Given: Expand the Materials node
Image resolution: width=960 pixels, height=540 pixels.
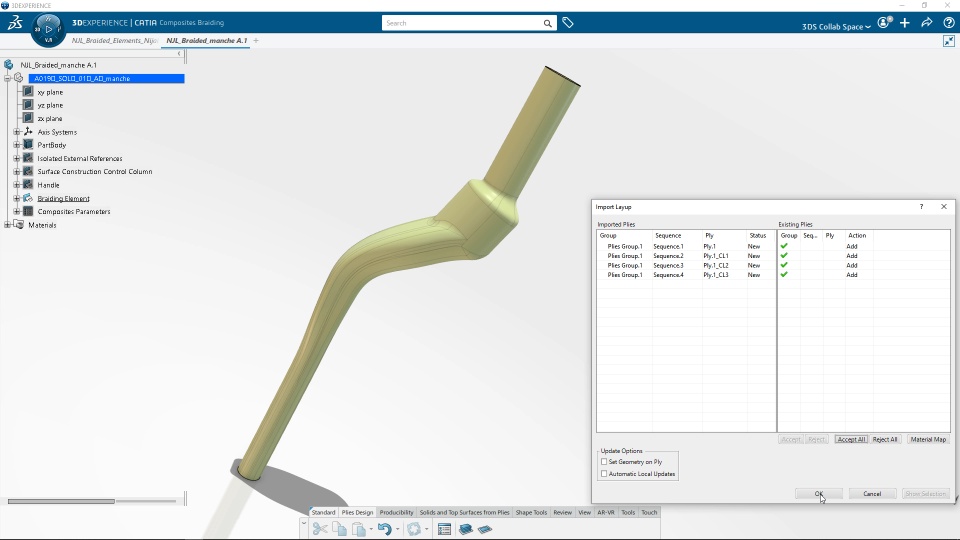Looking at the screenshot, I should tap(7, 225).
